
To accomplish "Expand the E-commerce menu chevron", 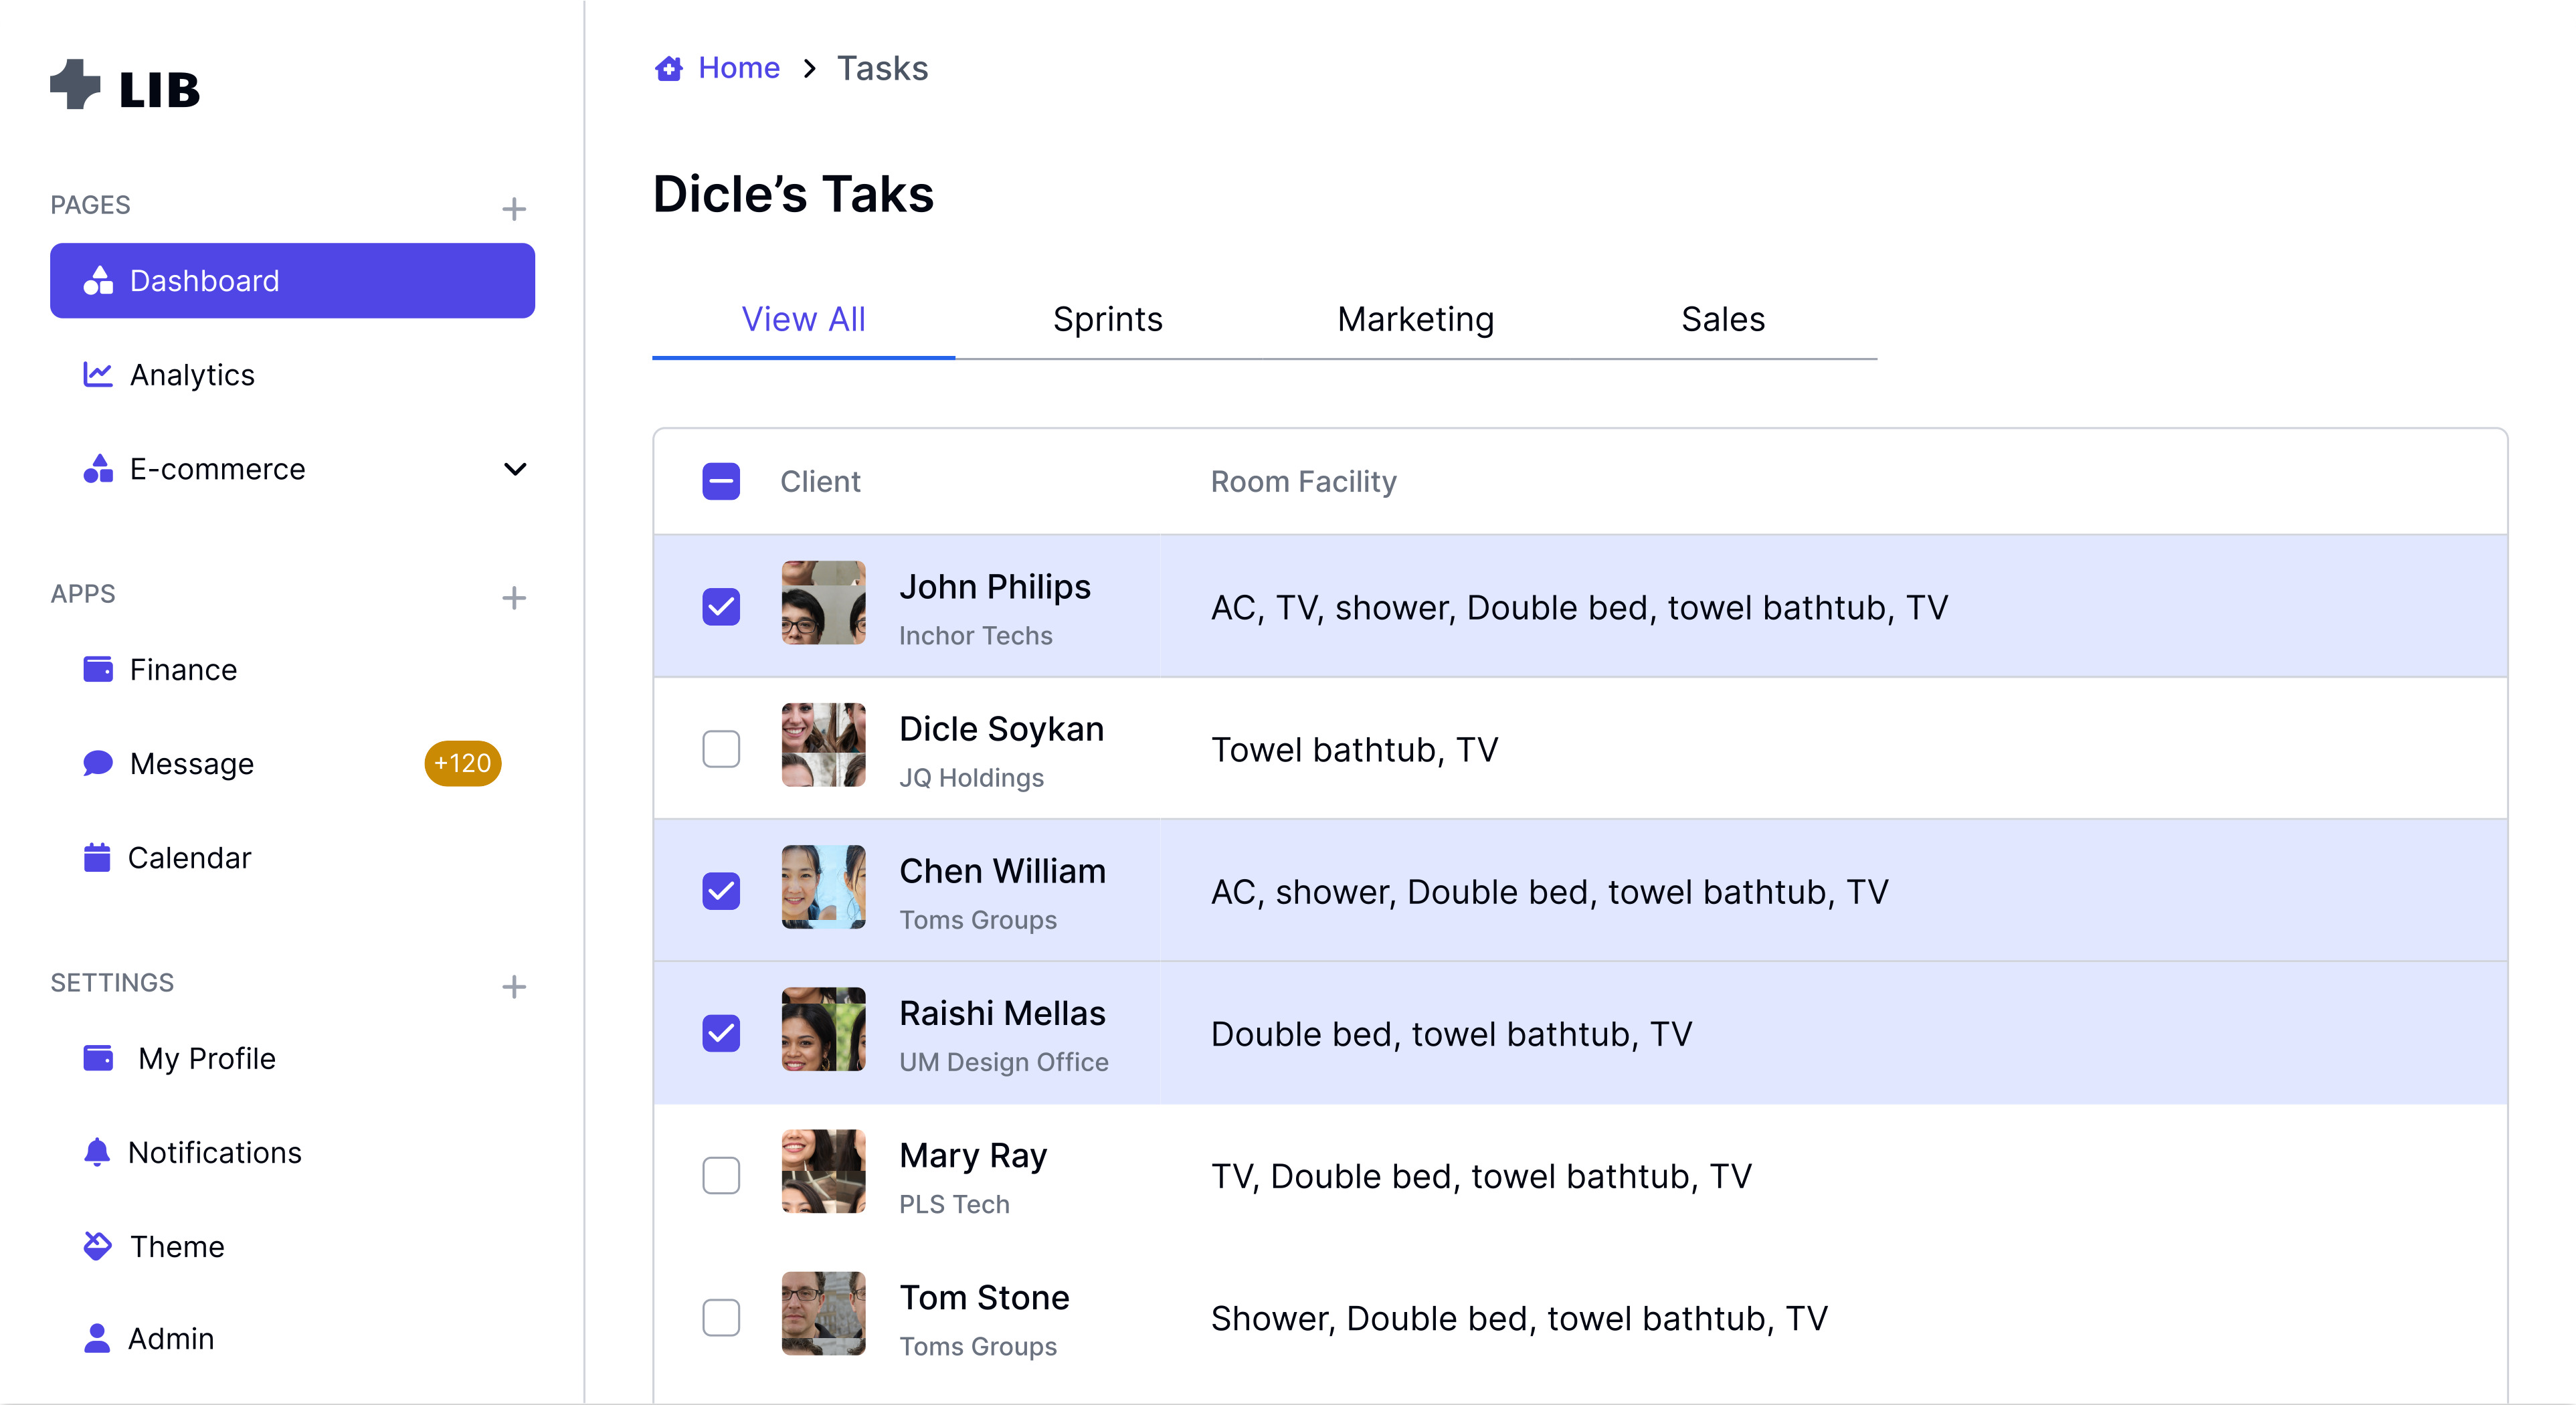I will click(515, 469).
